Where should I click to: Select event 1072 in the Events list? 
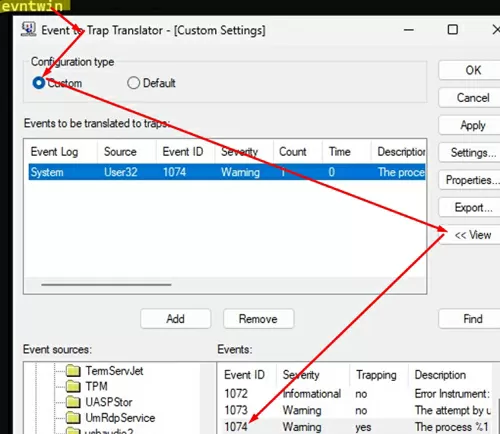tap(236, 394)
